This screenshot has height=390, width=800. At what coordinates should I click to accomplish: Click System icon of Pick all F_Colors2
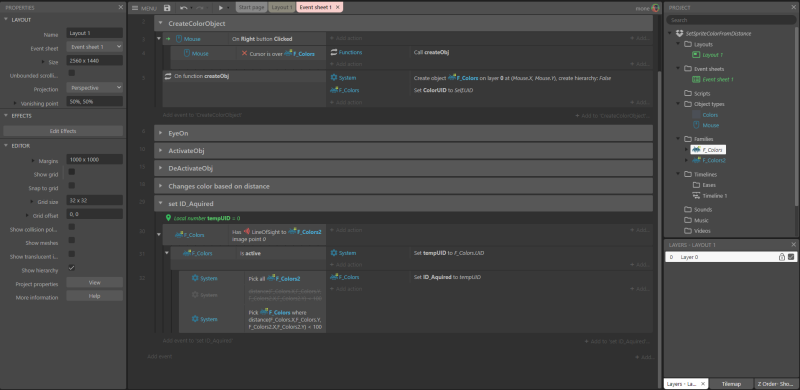point(195,278)
